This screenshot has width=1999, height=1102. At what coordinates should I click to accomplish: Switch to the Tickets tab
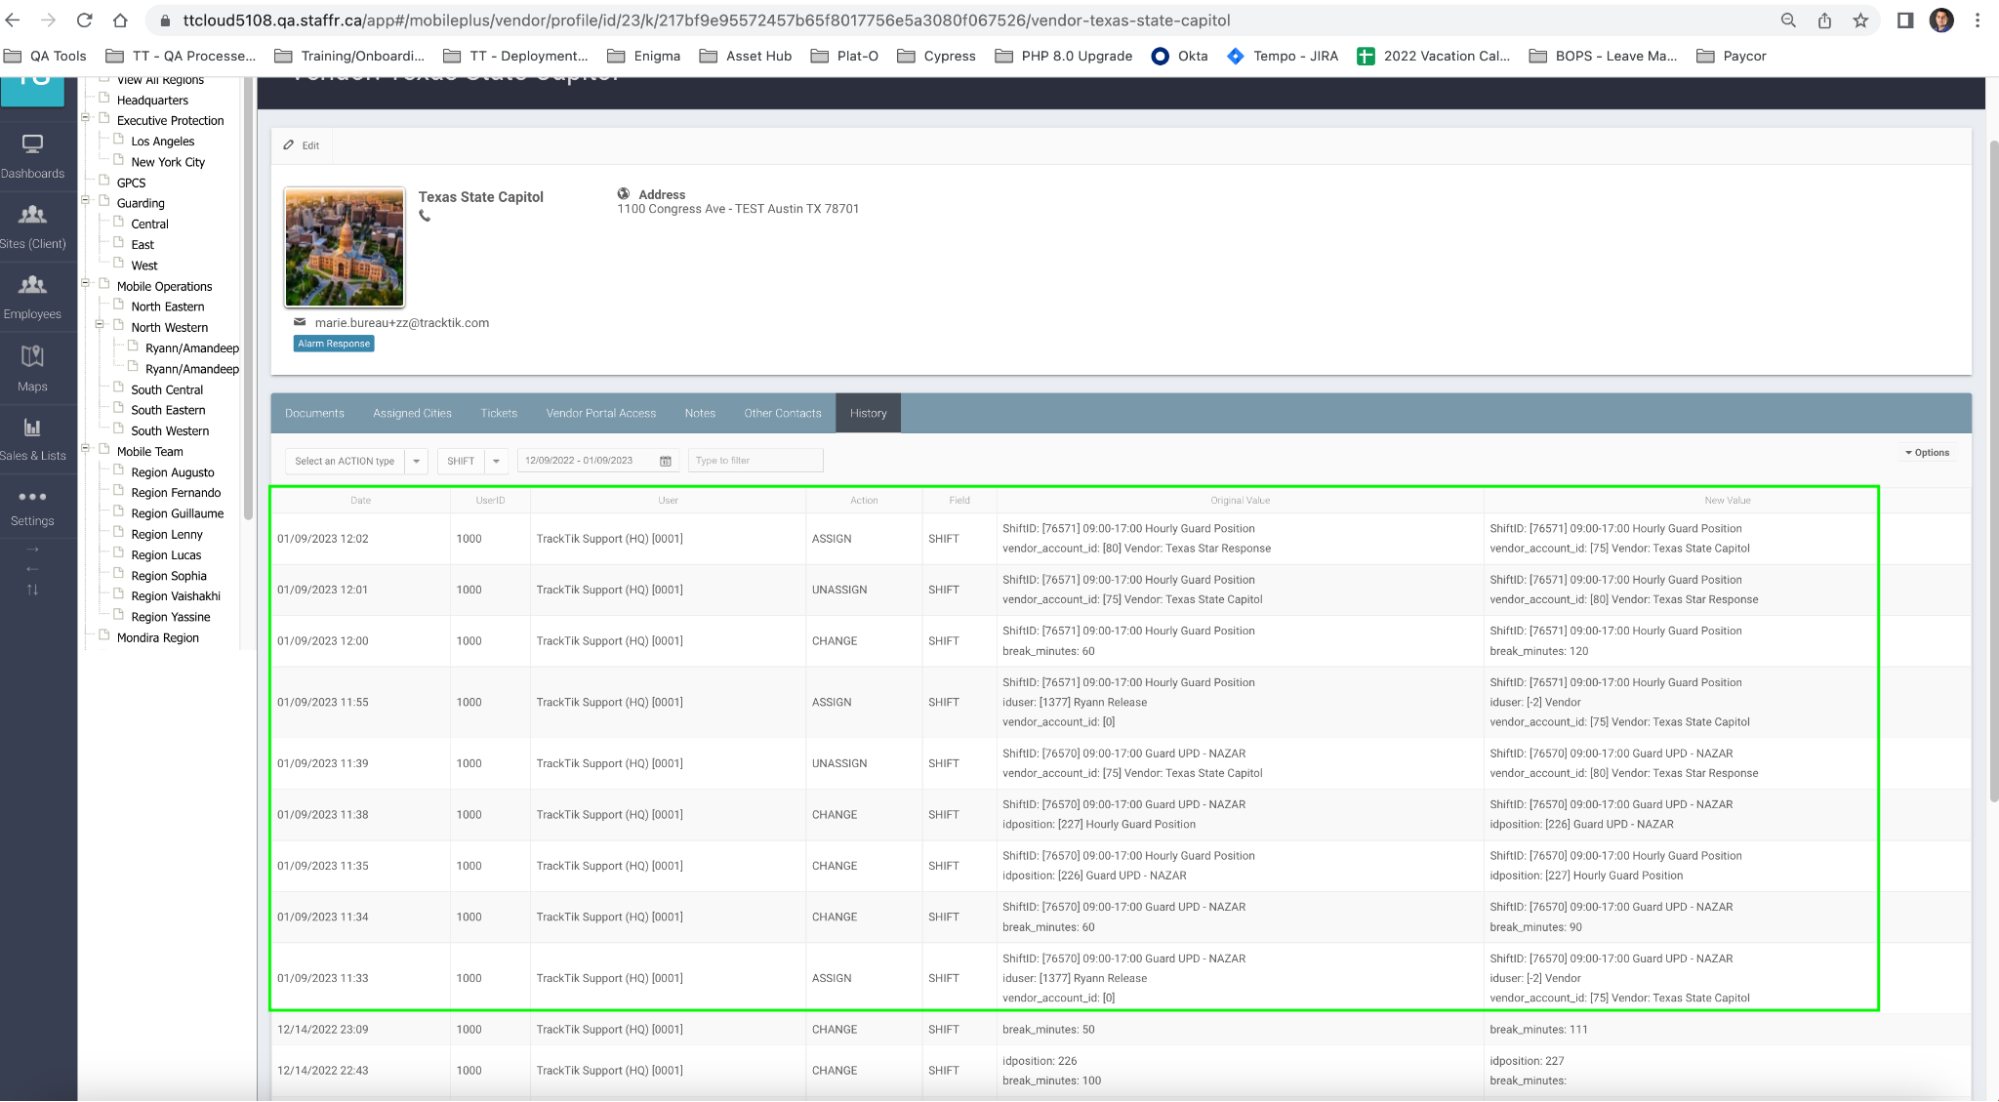pyautogui.click(x=498, y=413)
